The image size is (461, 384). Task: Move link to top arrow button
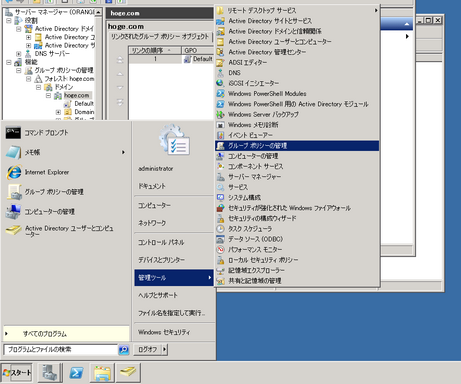click(x=120, y=60)
